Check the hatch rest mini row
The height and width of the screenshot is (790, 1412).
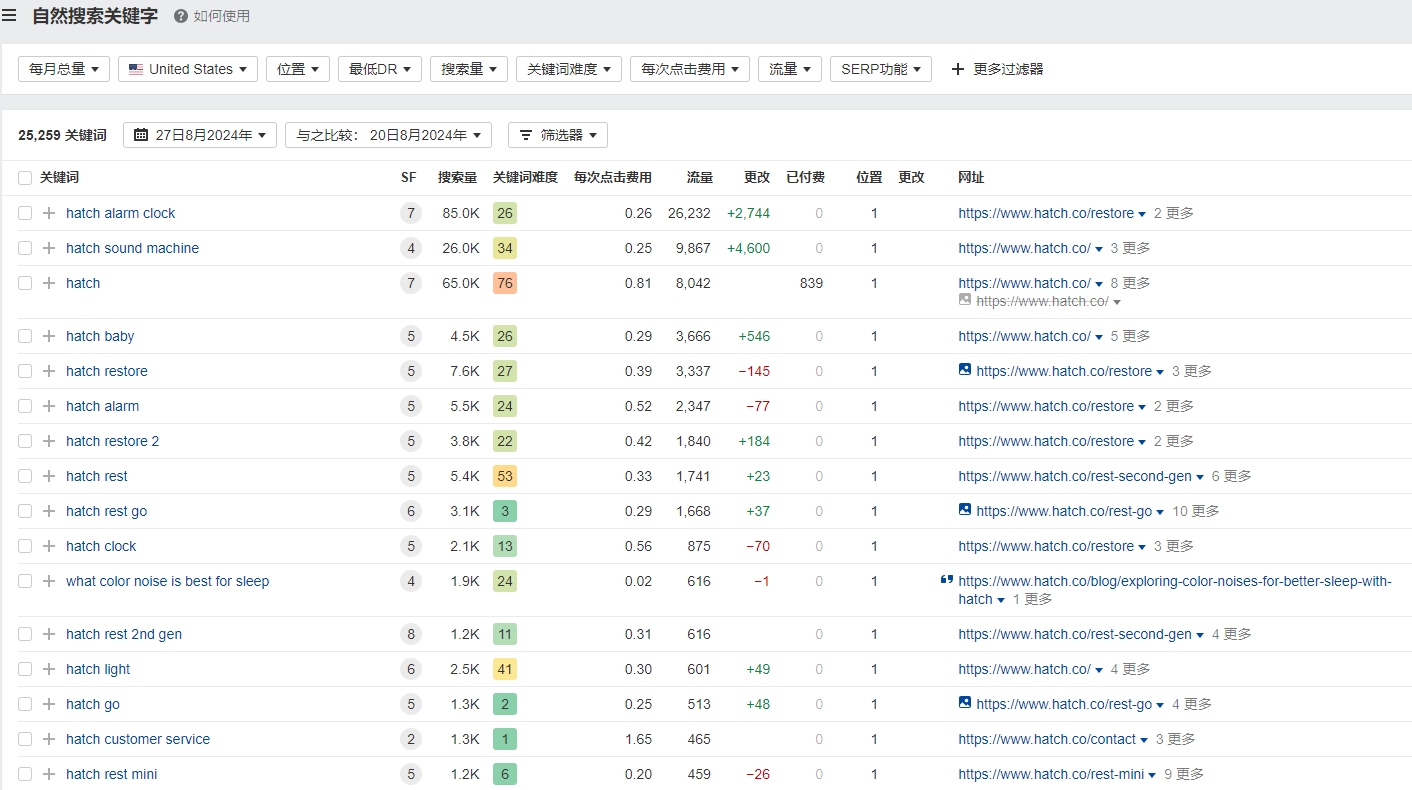coord(25,774)
